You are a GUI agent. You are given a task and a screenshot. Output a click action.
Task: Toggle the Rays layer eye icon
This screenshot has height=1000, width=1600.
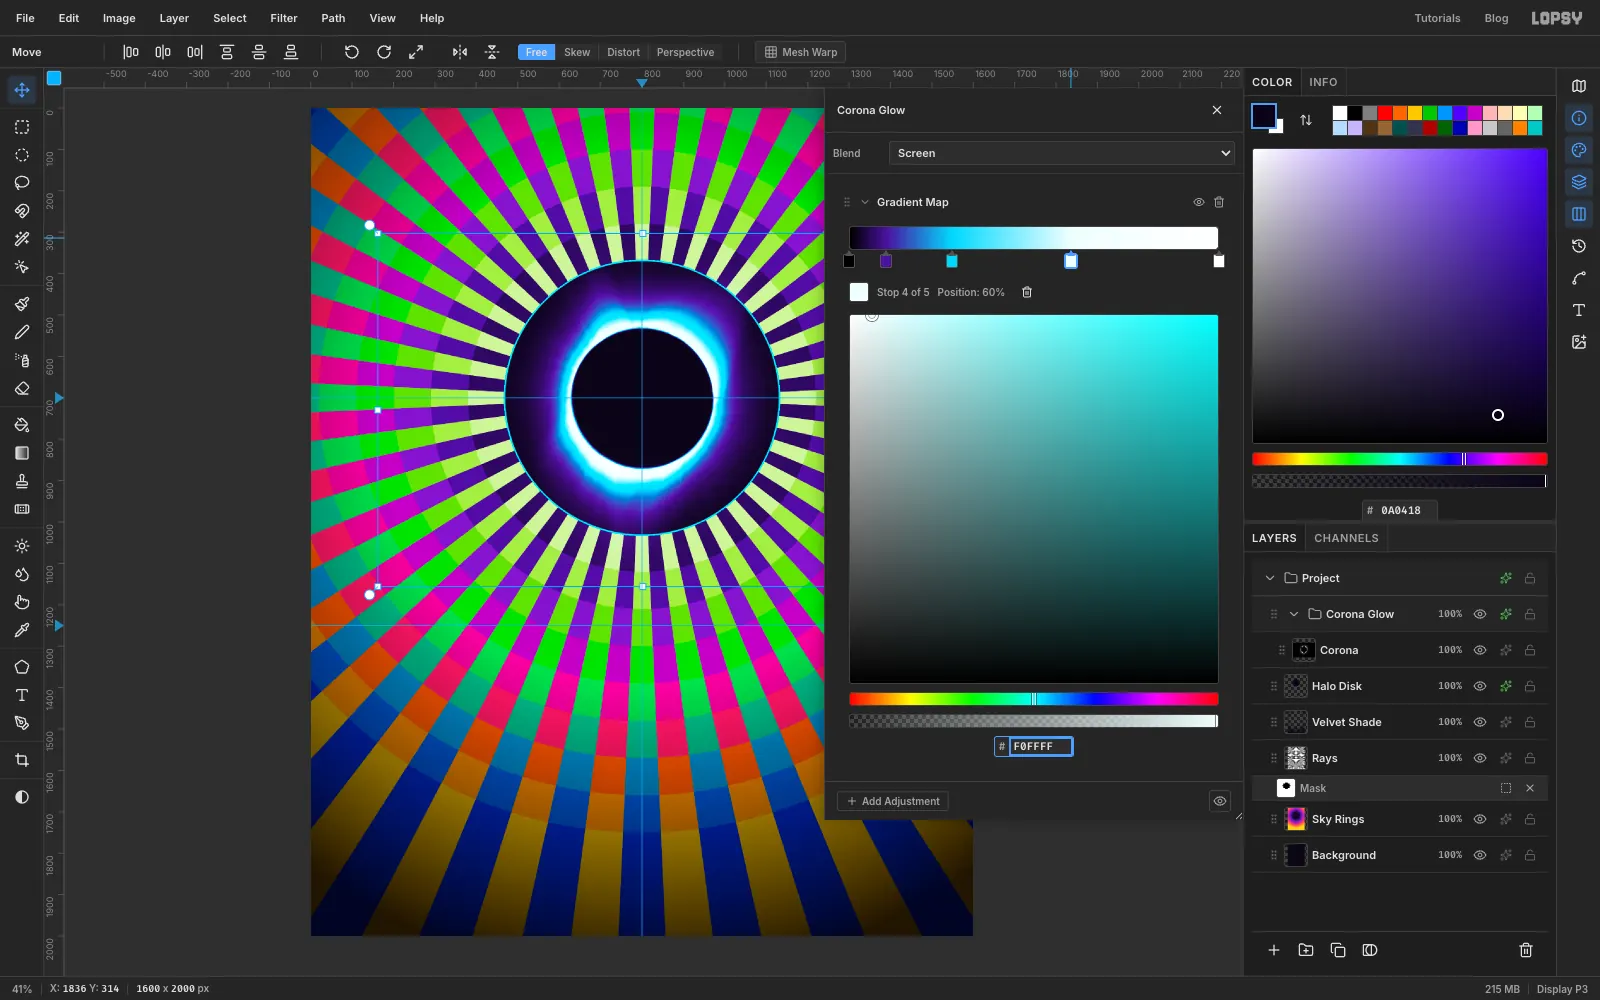click(1480, 758)
